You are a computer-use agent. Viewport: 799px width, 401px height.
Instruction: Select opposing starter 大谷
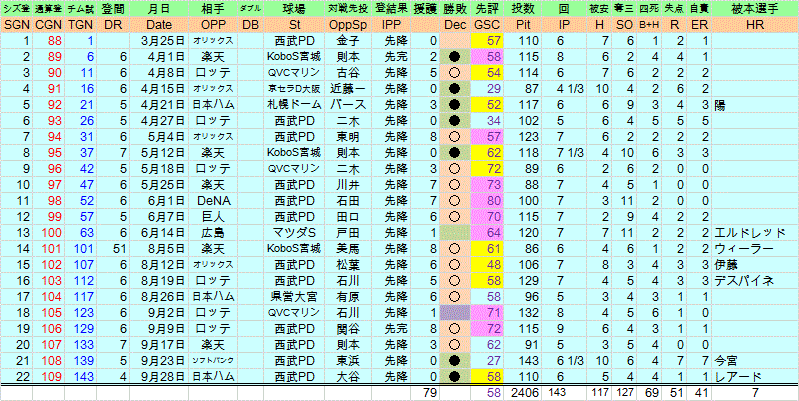pos(347,376)
